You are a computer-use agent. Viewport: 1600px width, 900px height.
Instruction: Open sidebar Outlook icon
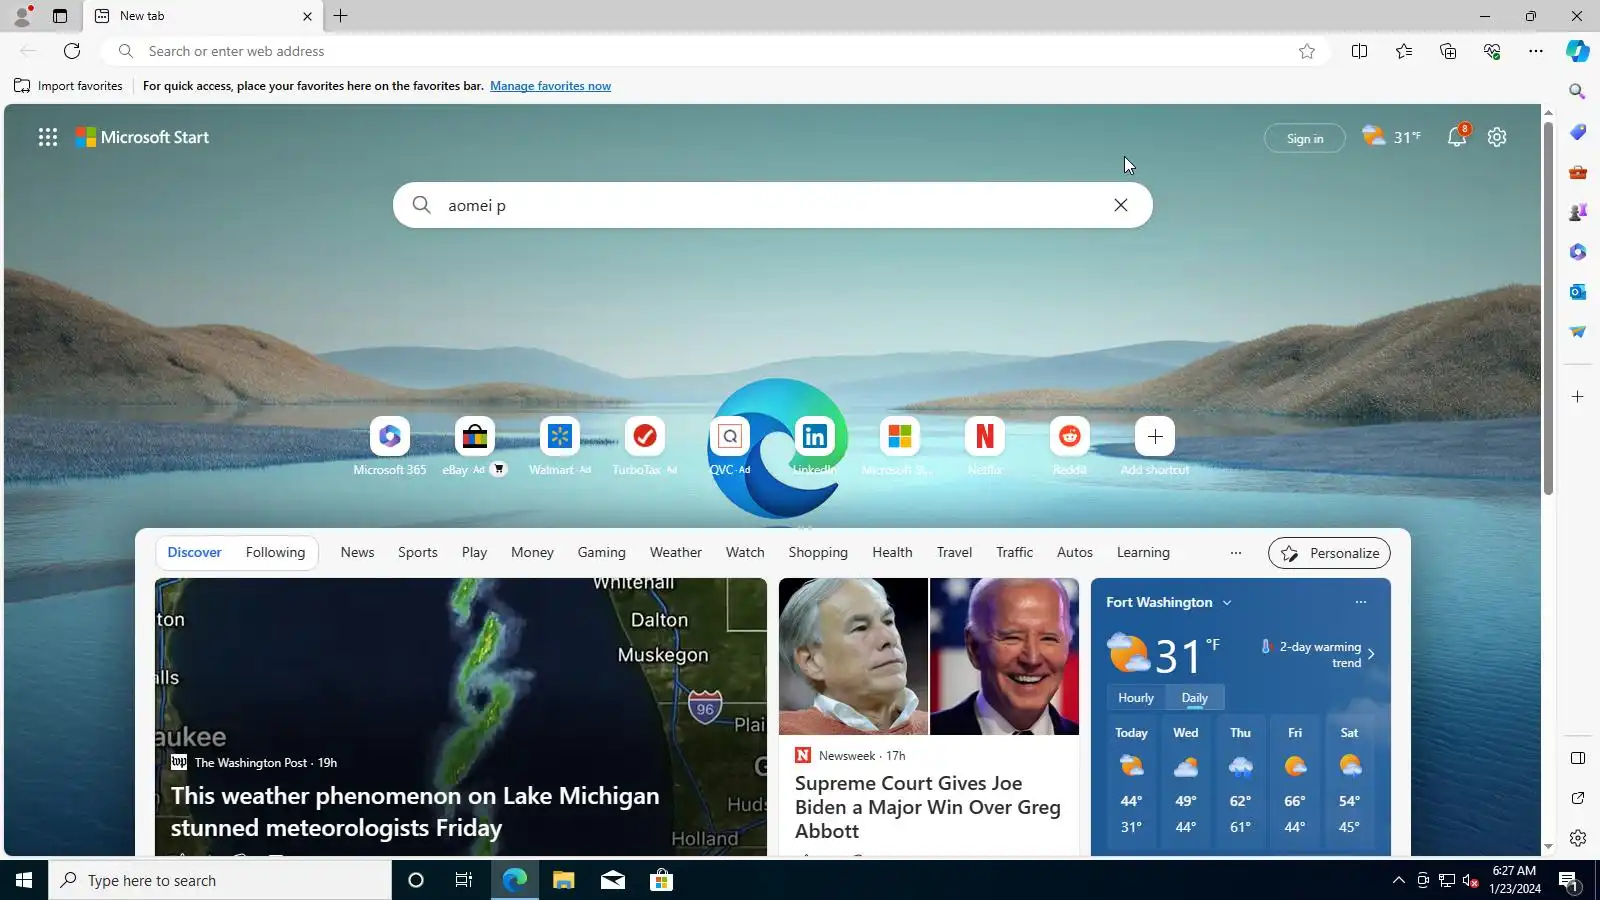pyautogui.click(x=1578, y=292)
